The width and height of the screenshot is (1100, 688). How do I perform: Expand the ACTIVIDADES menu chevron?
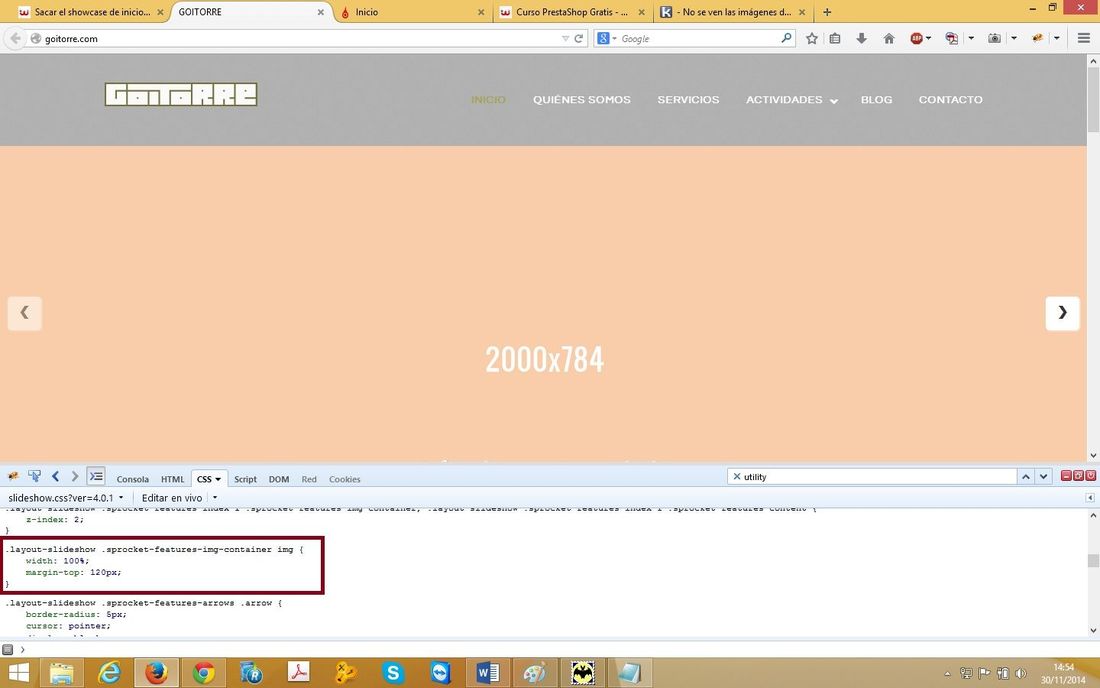(833, 101)
